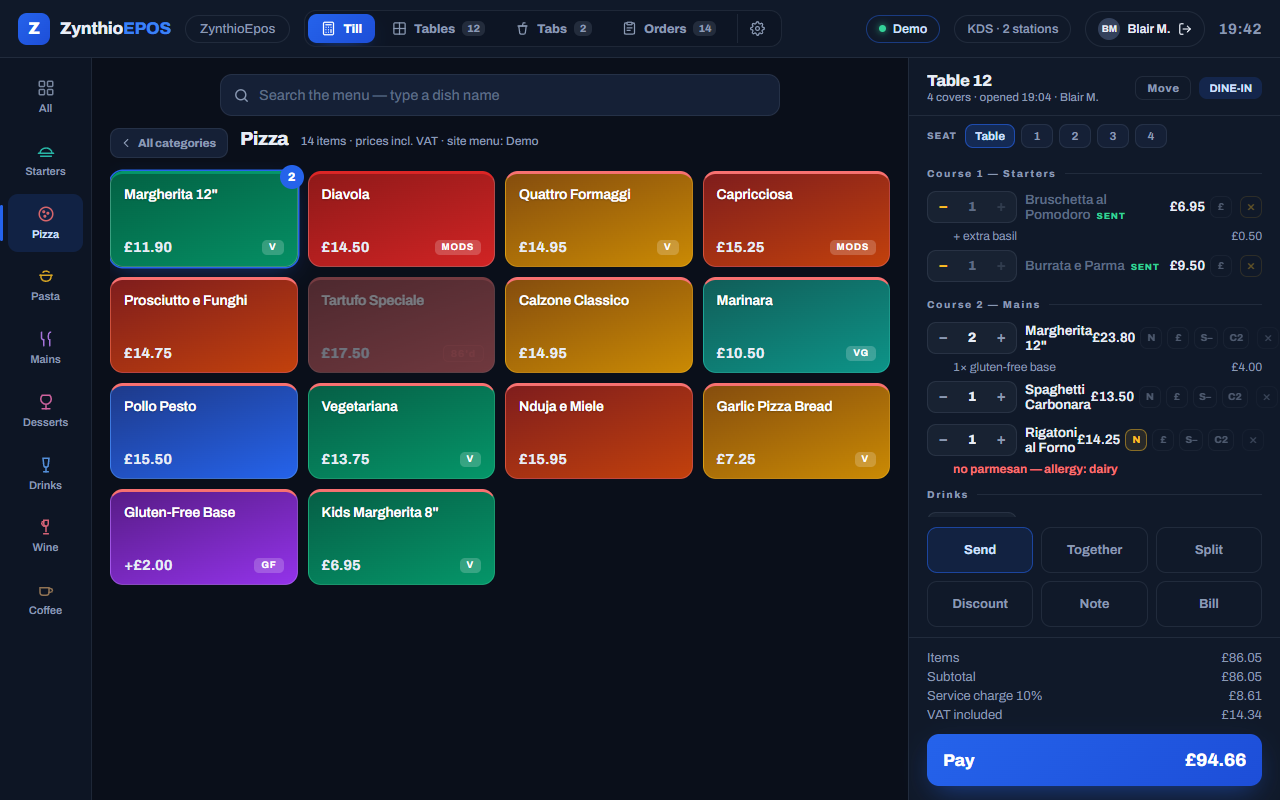Toggle the highlighted N note on Rigatoni al Forno

pyautogui.click(x=1136, y=440)
